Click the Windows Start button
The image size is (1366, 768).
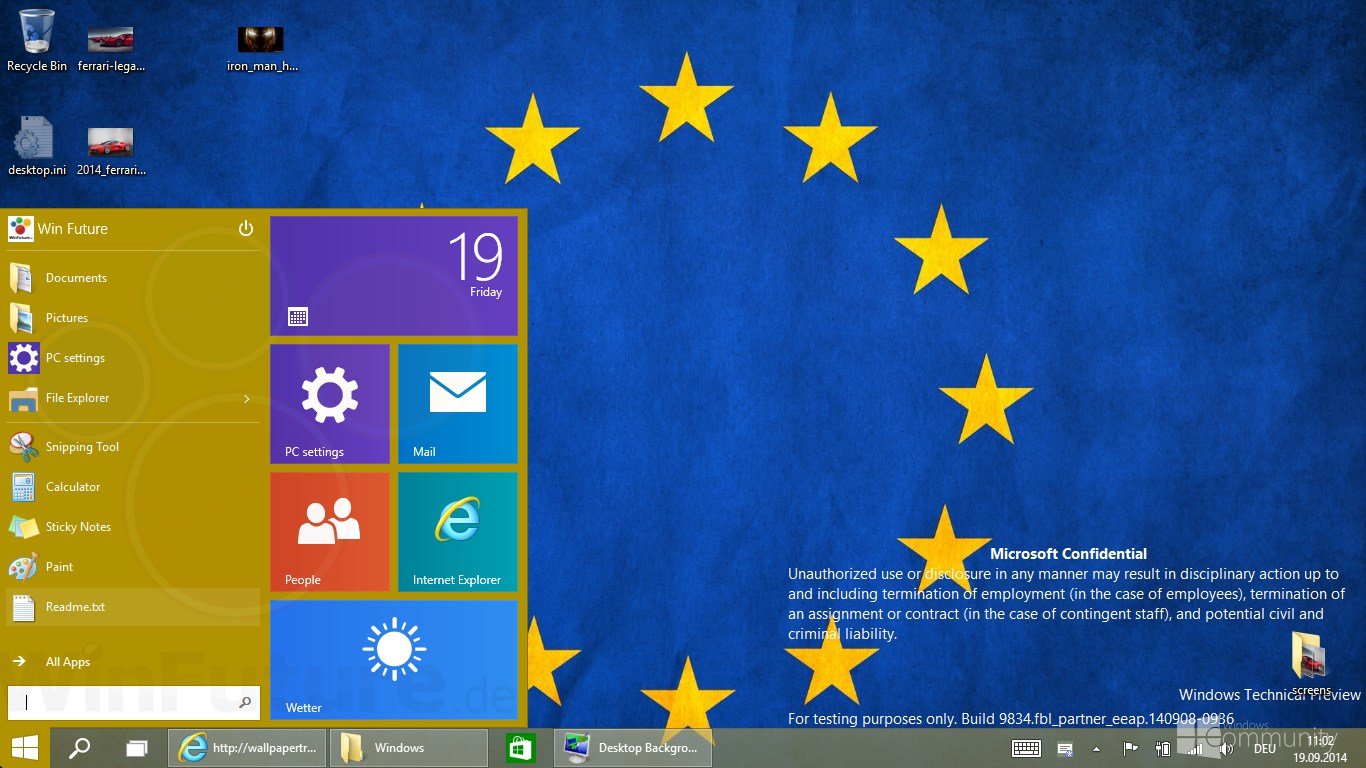click(x=25, y=748)
